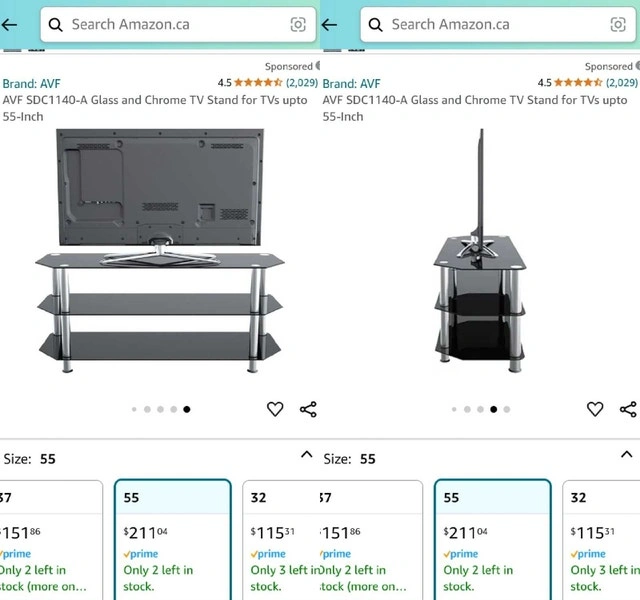
Task: Open Brand: AVF link on left screen
Action: [x=32, y=84]
